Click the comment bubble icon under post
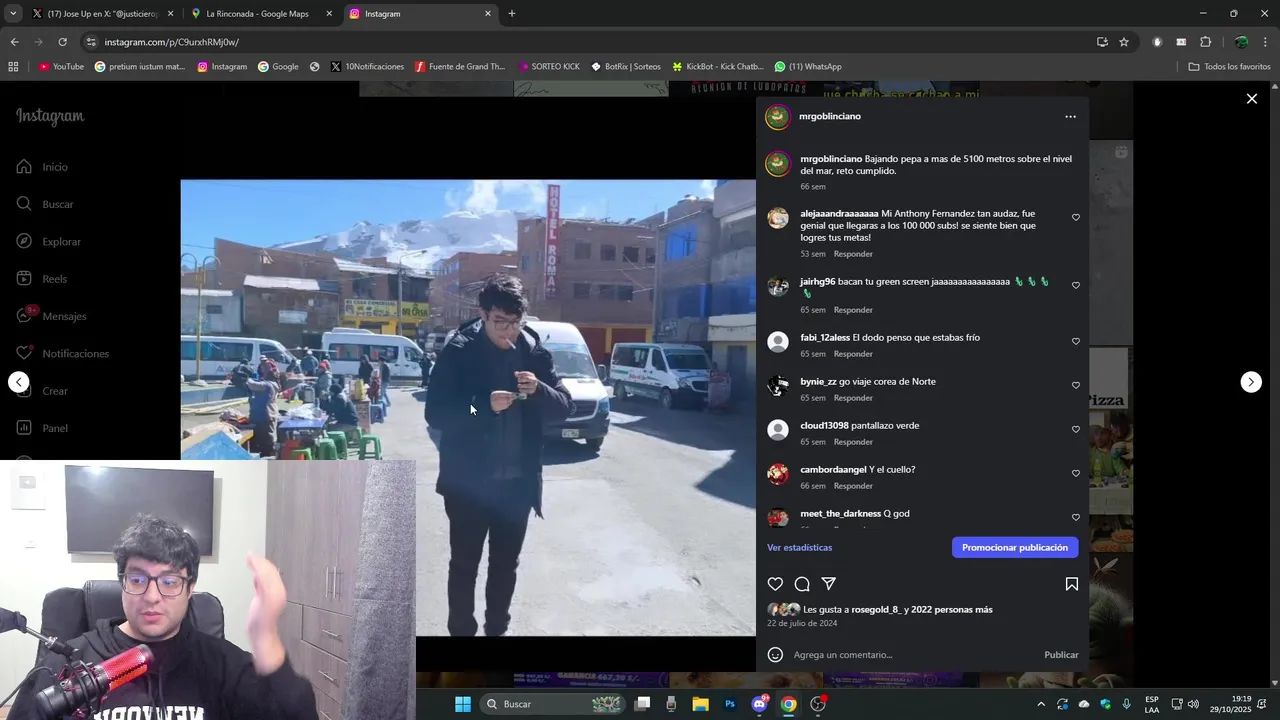 tap(802, 584)
